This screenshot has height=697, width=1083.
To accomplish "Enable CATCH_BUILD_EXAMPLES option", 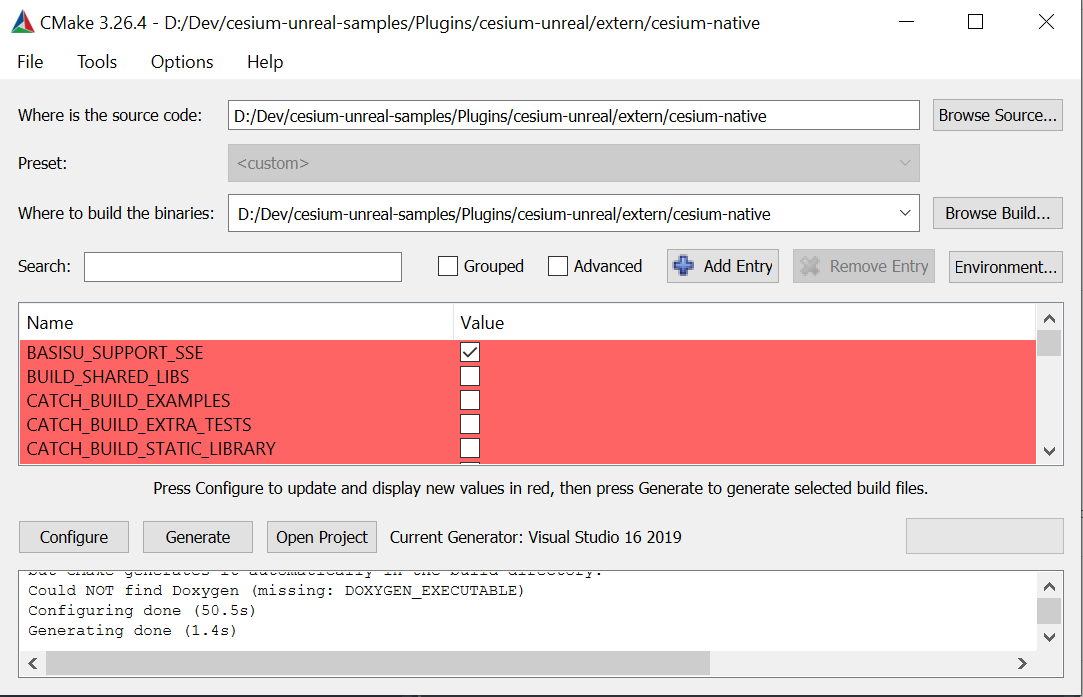I will (469, 400).
